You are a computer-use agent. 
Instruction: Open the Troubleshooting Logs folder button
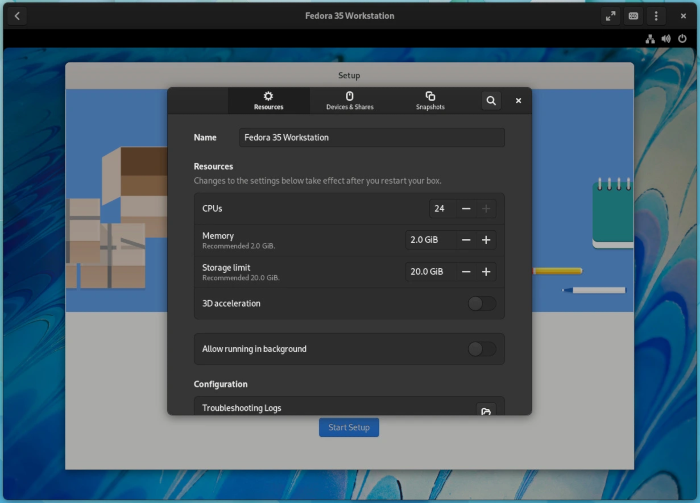click(x=485, y=410)
